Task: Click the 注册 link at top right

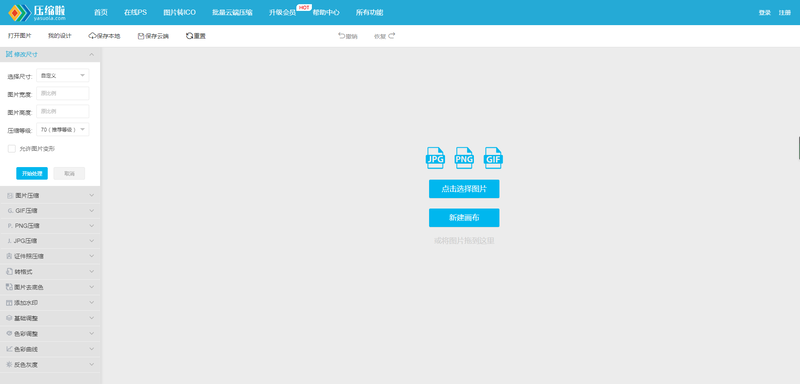Action: (785, 13)
